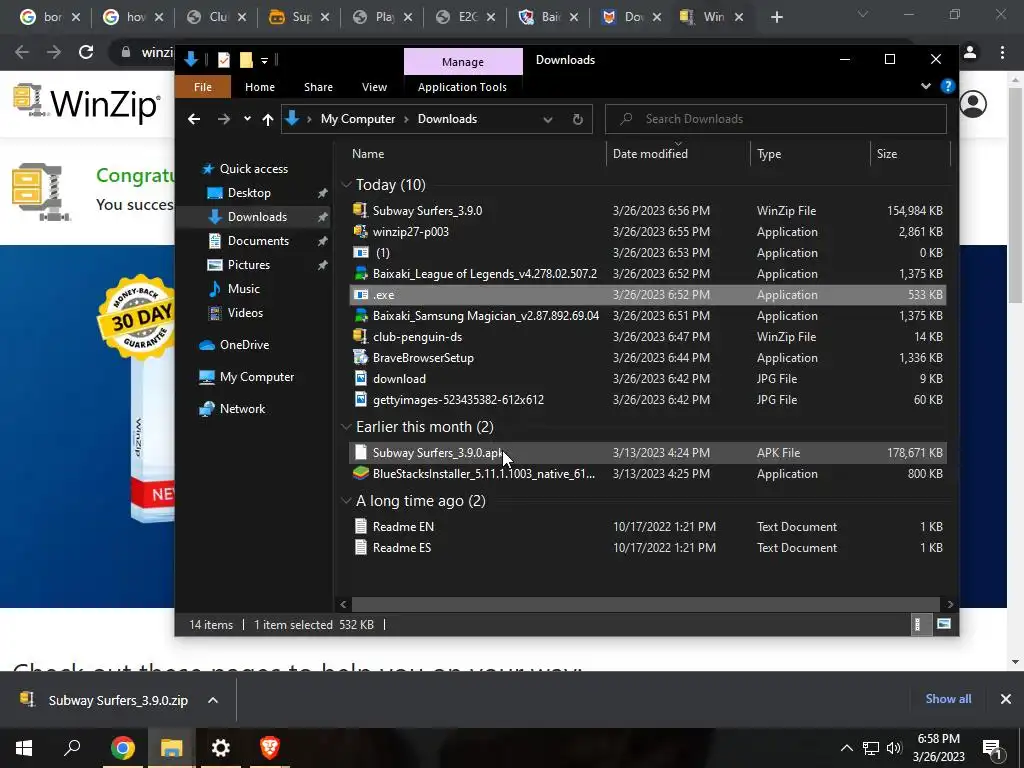Select BraveBrowserSetup installer icon
The height and width of the screenshot is (768, 1024).
pos(360,357)
